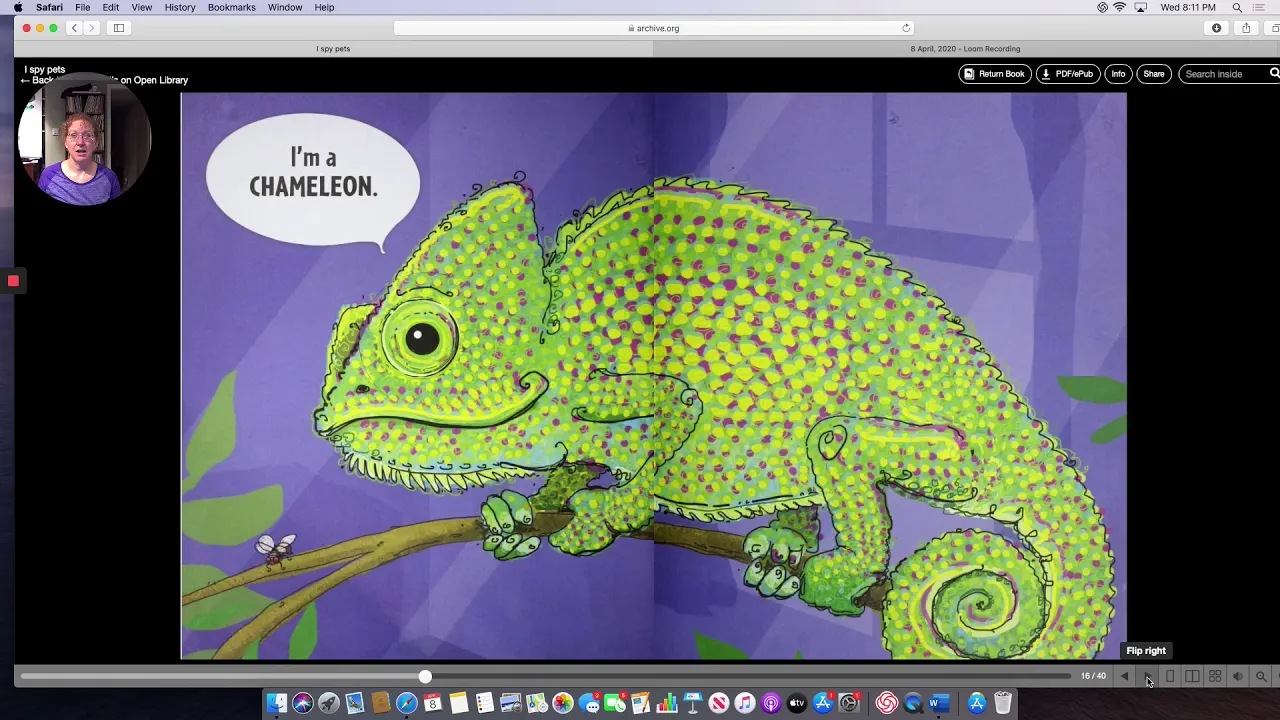
Task: Open the Apple menu
Action: tap(17, 7)
